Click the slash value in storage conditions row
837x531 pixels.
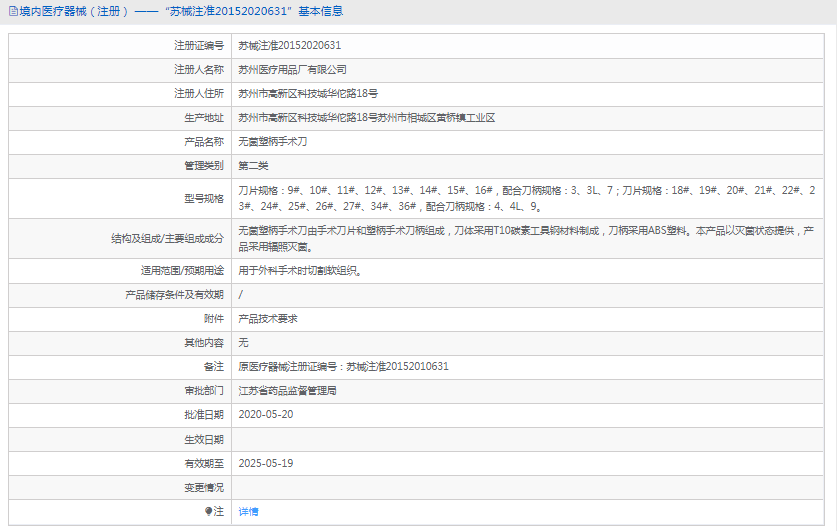tap(240, 295)
